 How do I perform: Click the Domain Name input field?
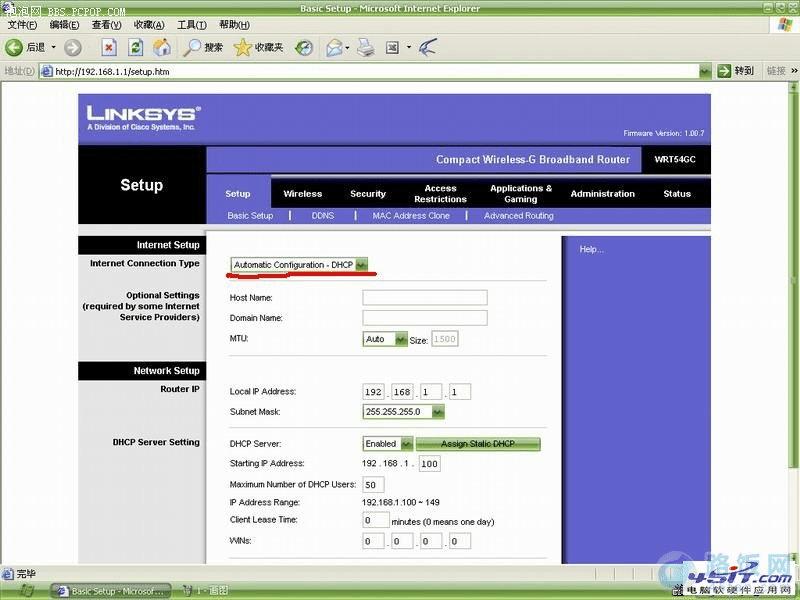click(x=424, y=318)
